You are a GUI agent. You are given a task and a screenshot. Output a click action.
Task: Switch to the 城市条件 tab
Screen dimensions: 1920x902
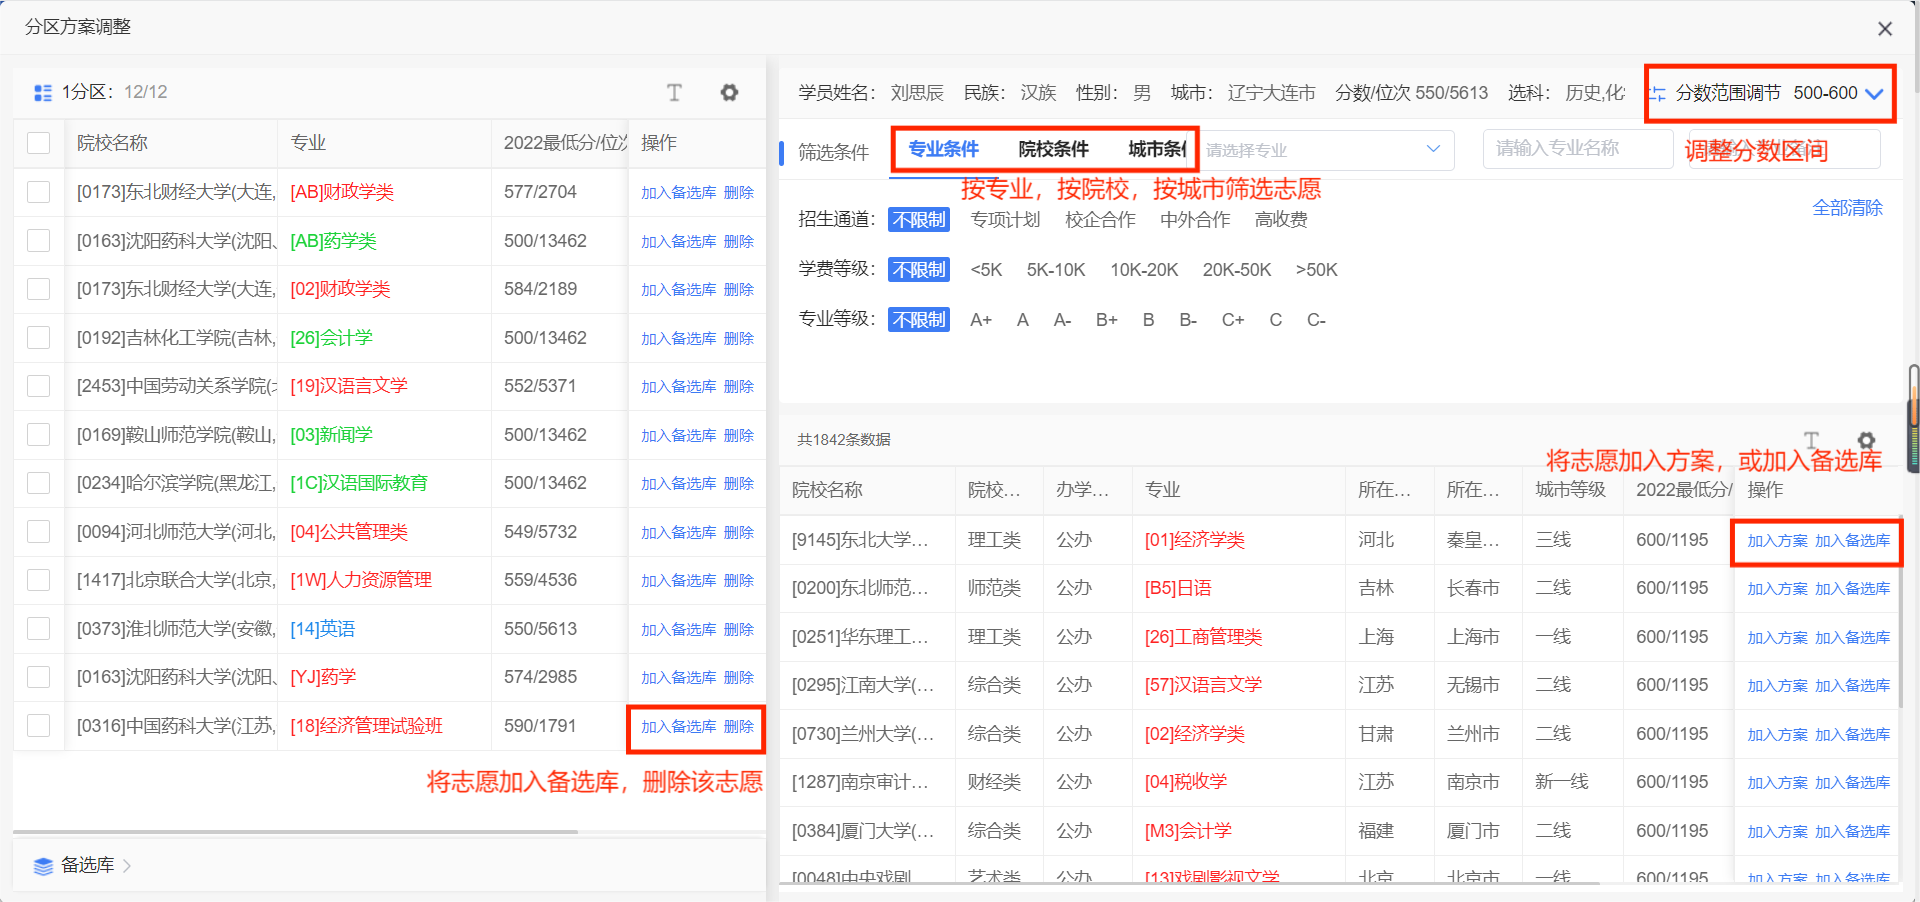1156,149
